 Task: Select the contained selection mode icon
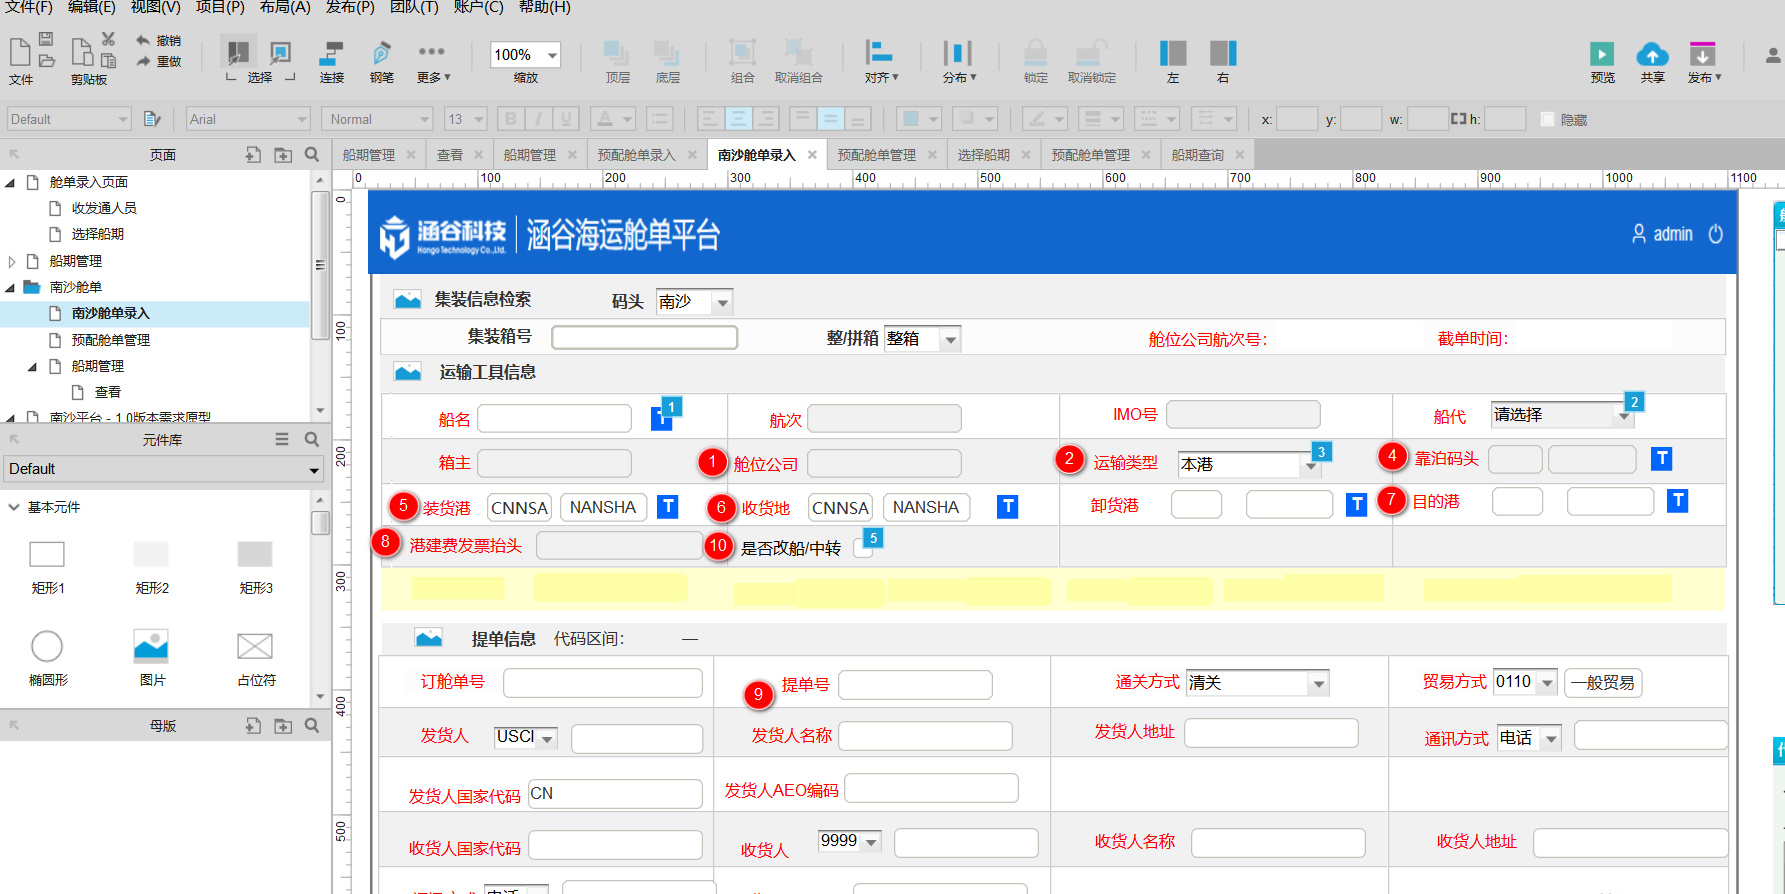pyautogui.click(x=281, y=51)
